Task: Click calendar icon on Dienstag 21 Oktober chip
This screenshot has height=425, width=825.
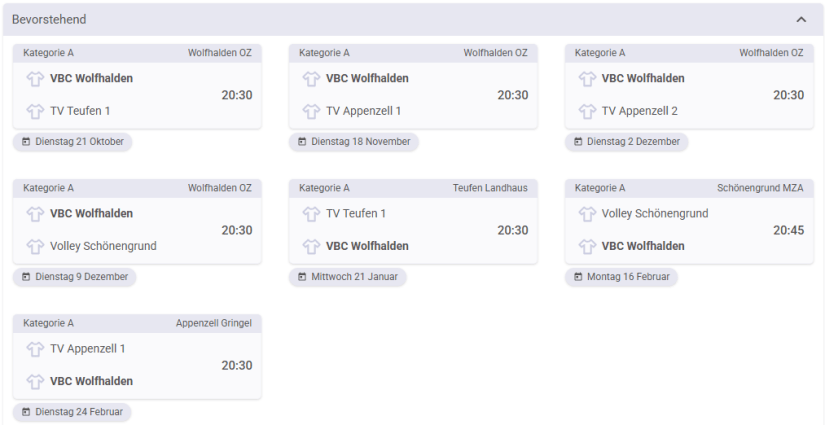Action: [x=26, y=142]
